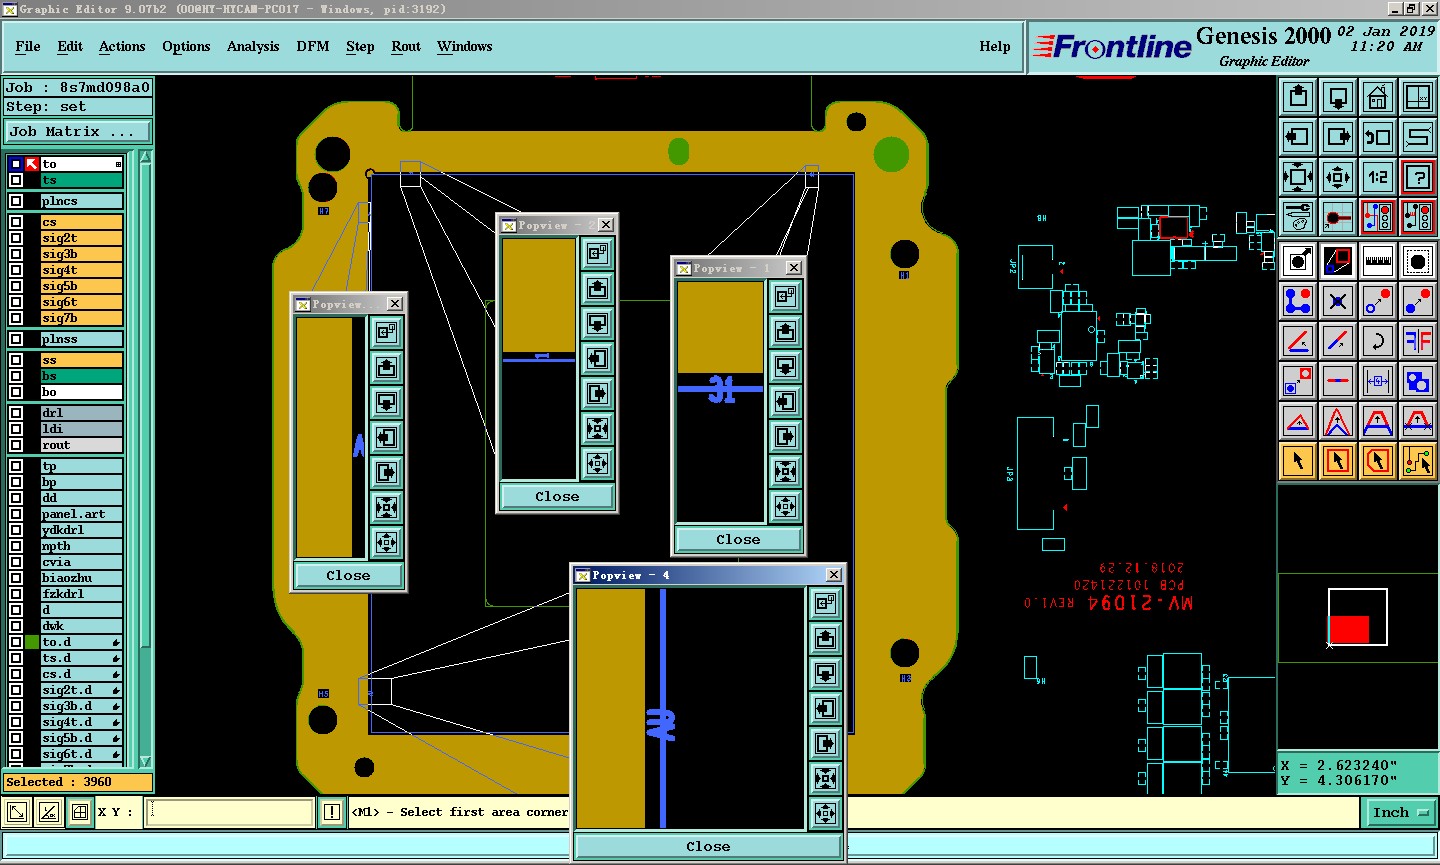Image resolution: width=1440 pixels, height=865 pixels.
Task: Click the pan left view icon
Action: (x=1298, y=137)
